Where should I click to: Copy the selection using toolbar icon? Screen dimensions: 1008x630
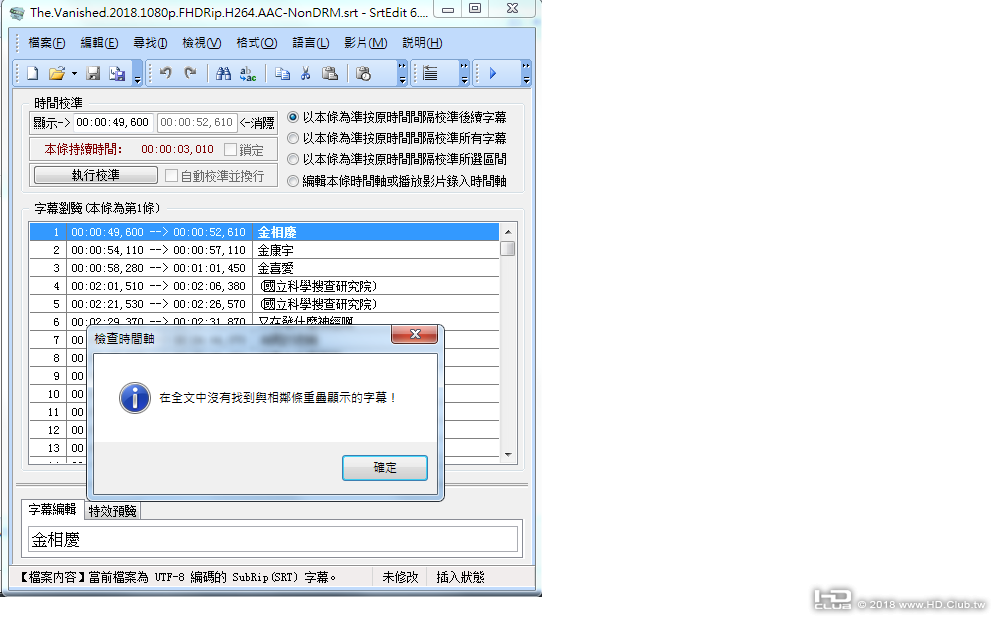coord(282,74)
